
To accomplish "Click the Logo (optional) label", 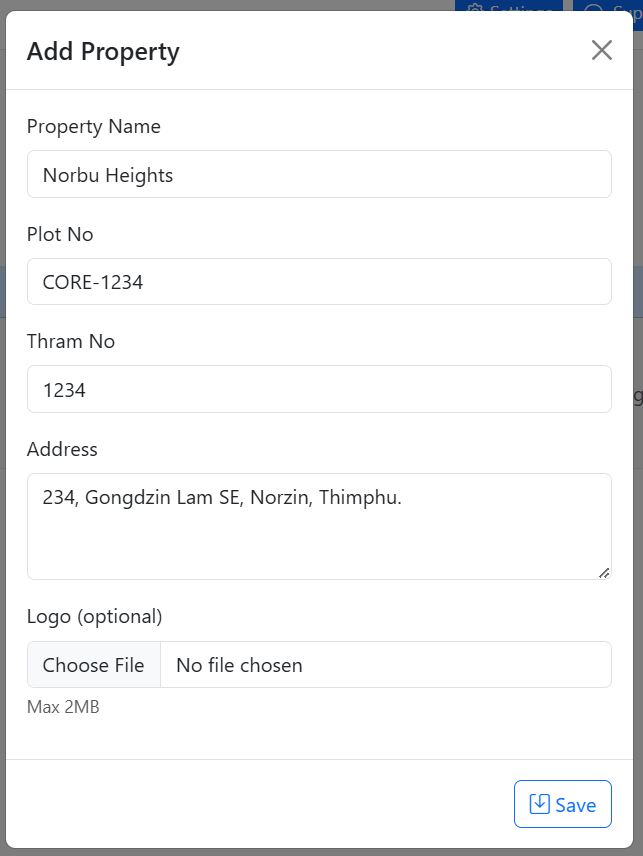I will (x=94, y=616).
